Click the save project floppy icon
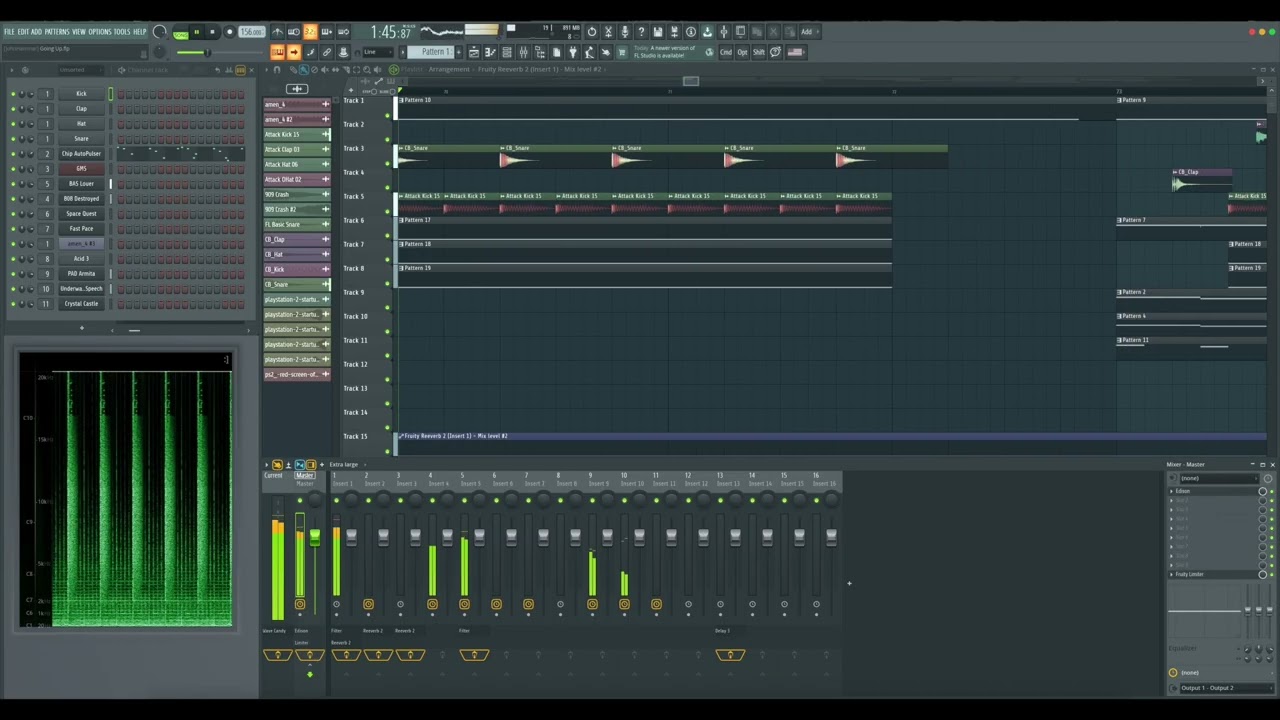 coord(658,31)
